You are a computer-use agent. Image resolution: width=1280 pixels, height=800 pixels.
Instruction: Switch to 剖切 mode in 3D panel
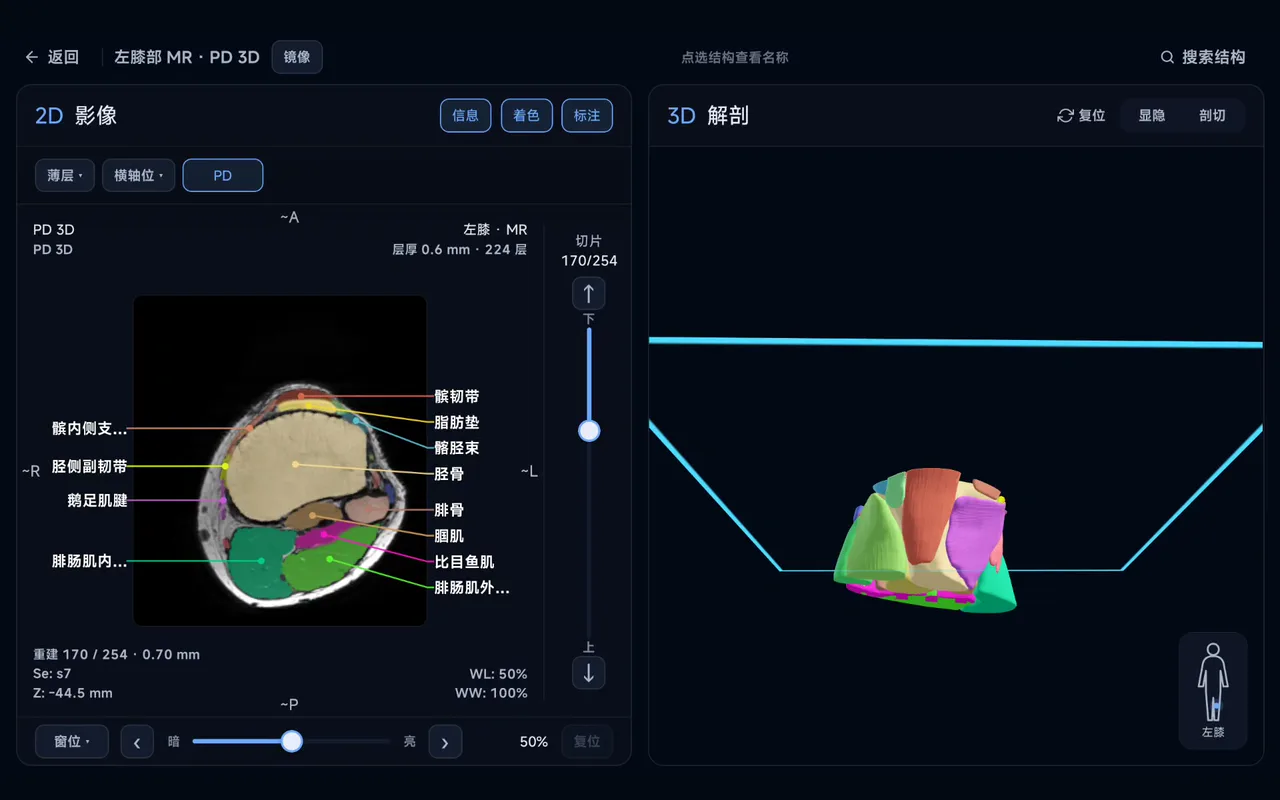[x=1213, y=115]
